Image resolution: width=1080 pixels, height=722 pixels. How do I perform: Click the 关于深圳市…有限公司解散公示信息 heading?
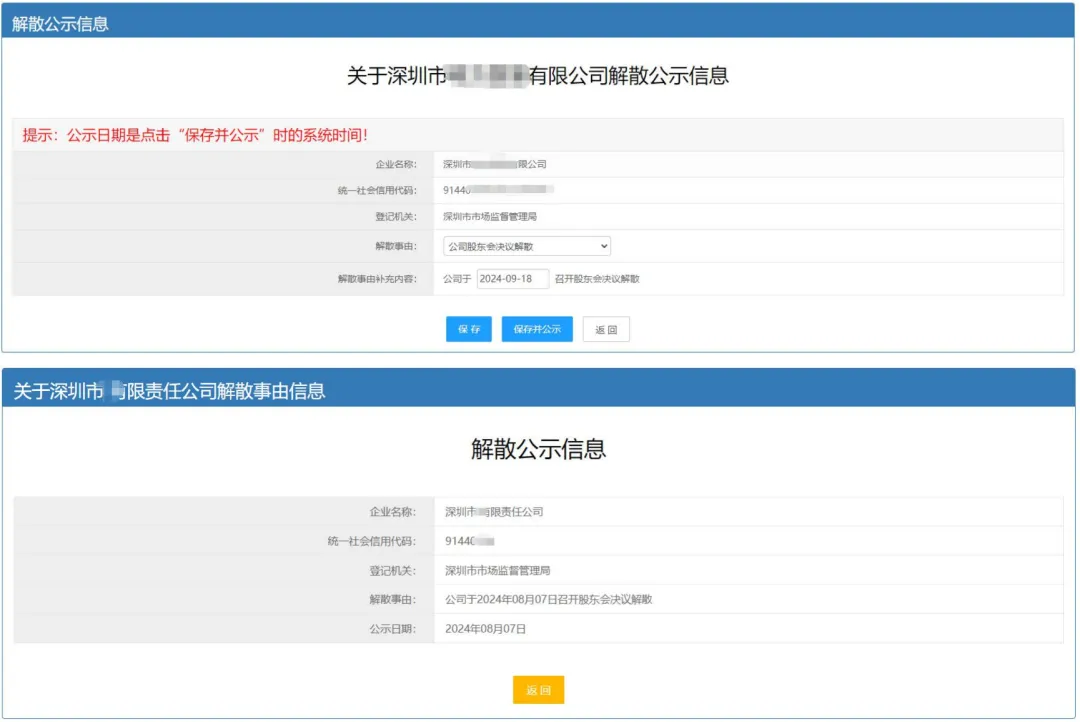(537, 76)
